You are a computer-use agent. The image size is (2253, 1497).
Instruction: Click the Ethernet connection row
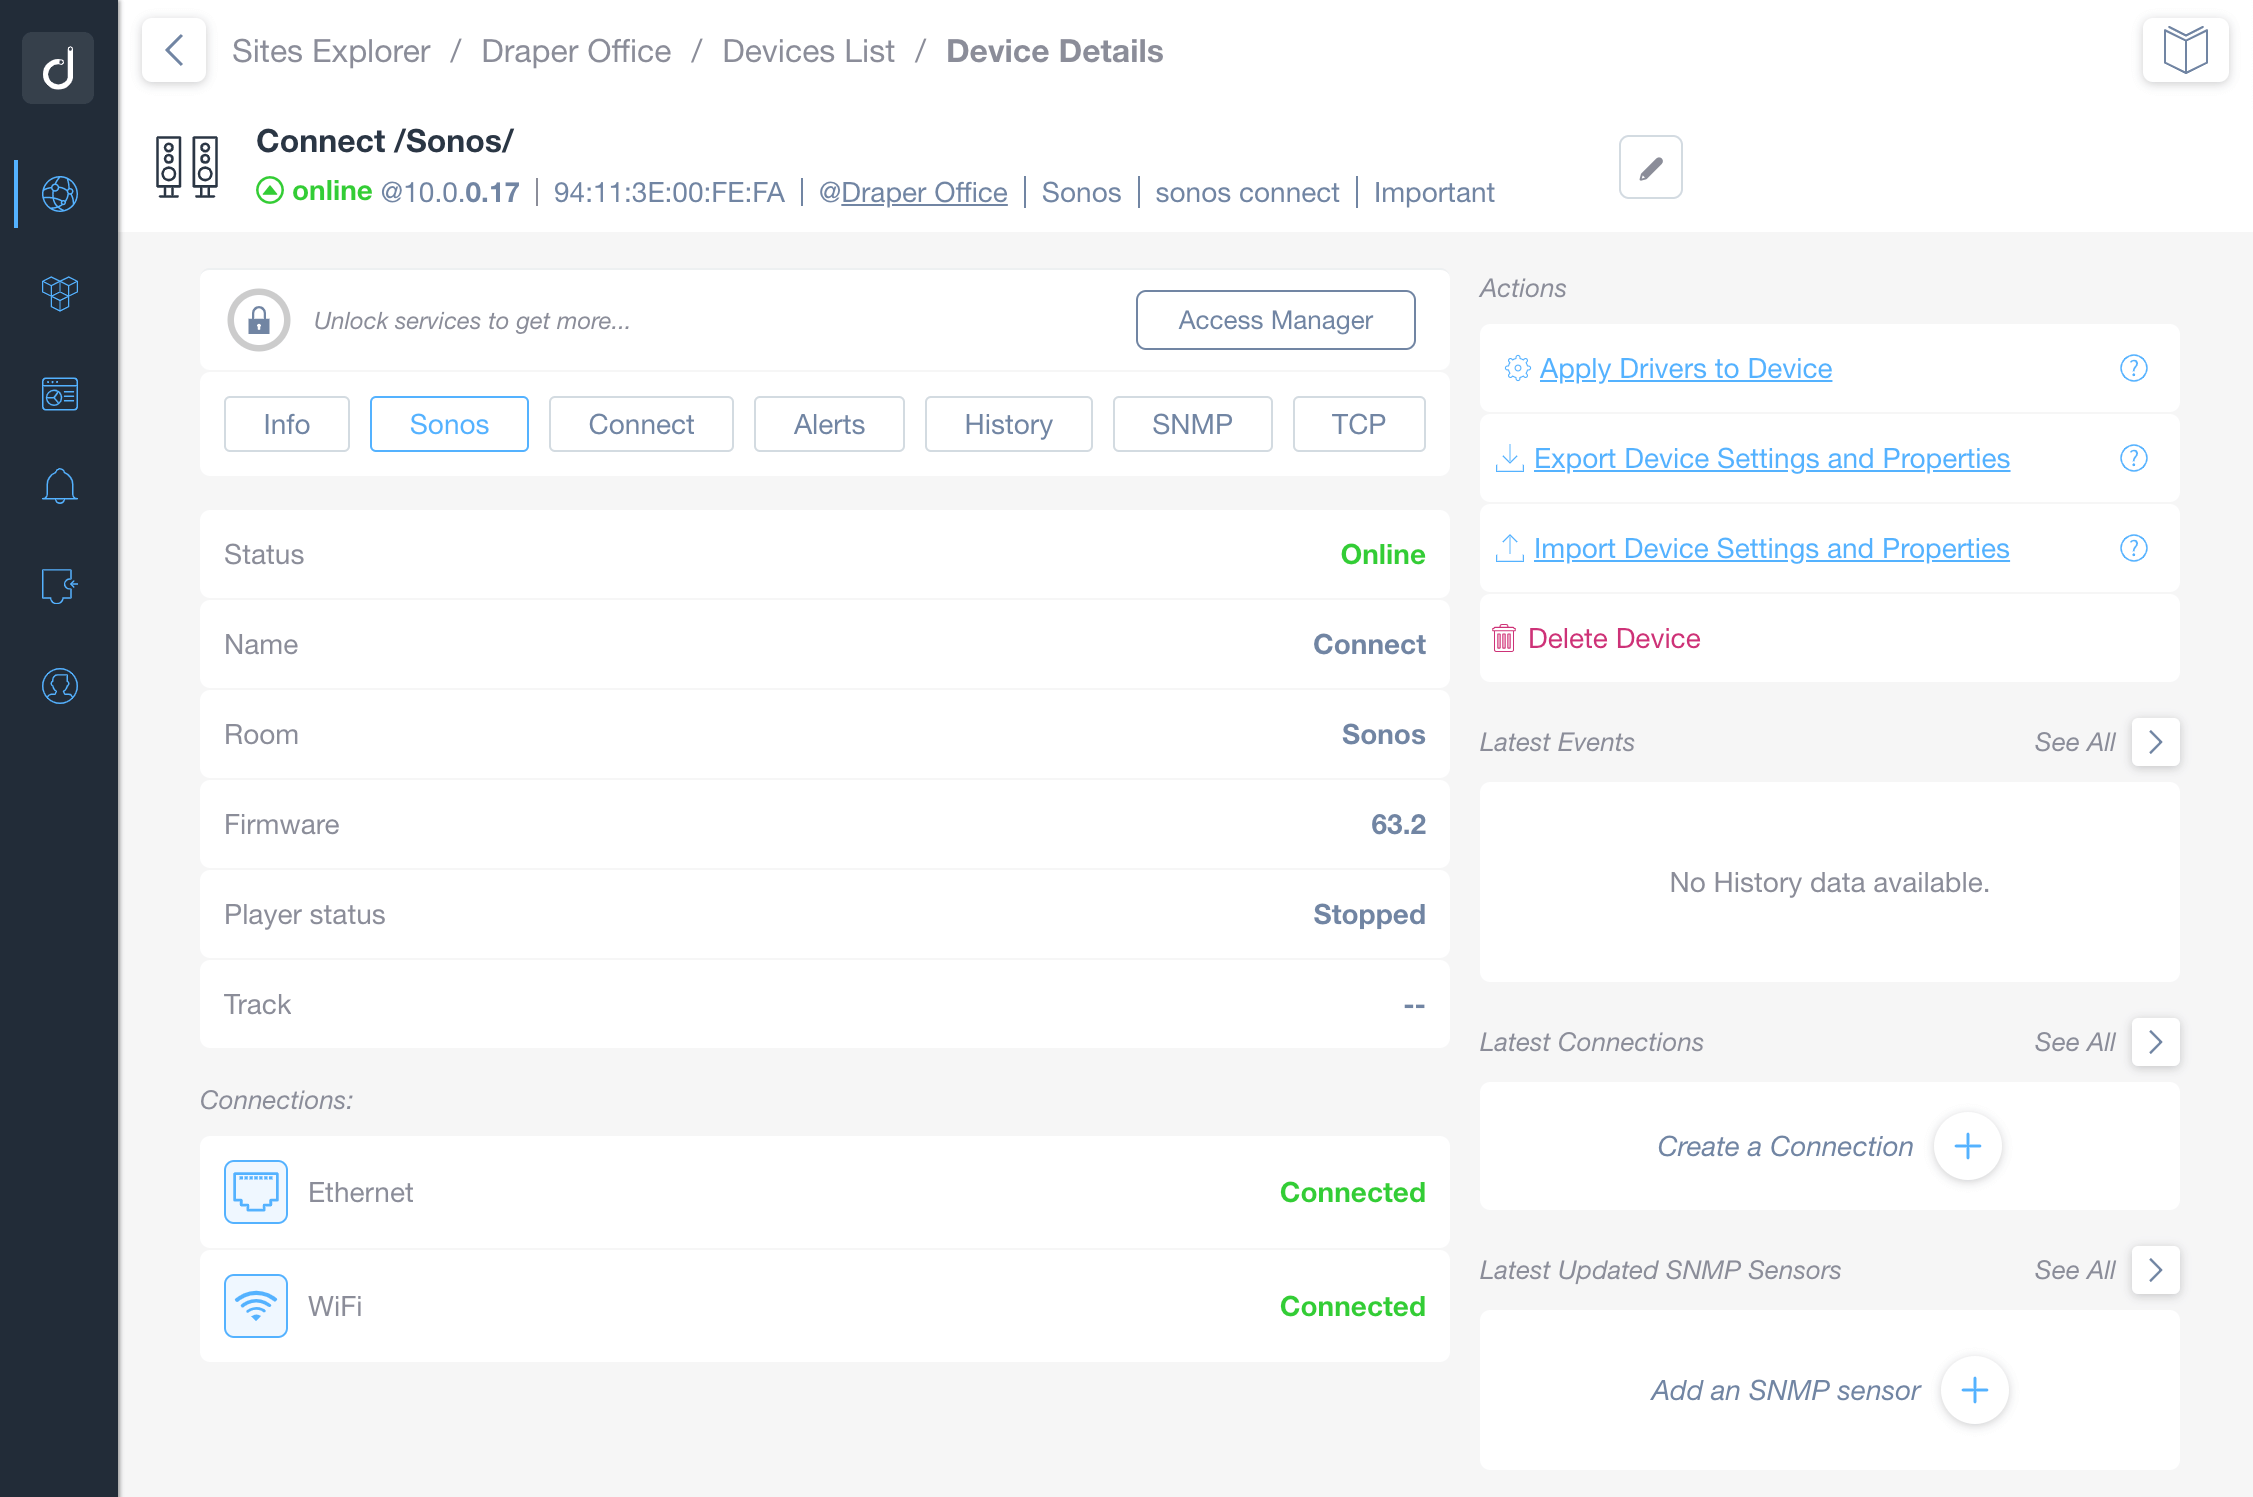pyautogui.click(x=825, y=1192)
